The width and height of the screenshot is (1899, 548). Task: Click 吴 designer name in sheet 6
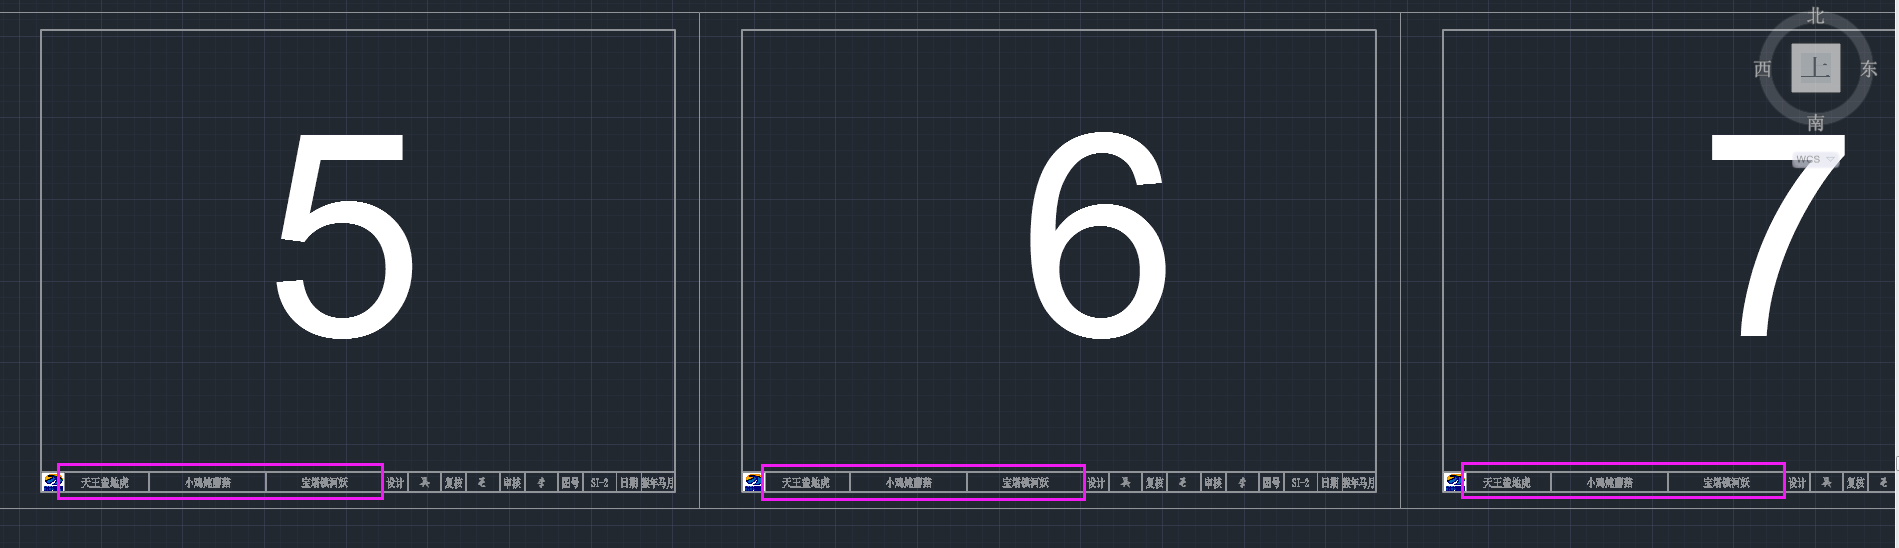coord(1126,482)
